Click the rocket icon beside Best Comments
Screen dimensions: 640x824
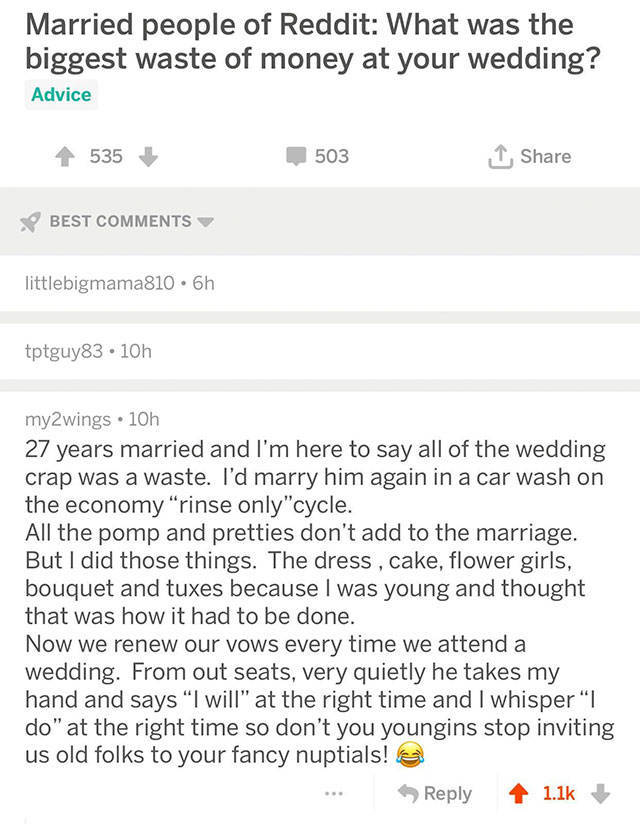pos(32,221)
